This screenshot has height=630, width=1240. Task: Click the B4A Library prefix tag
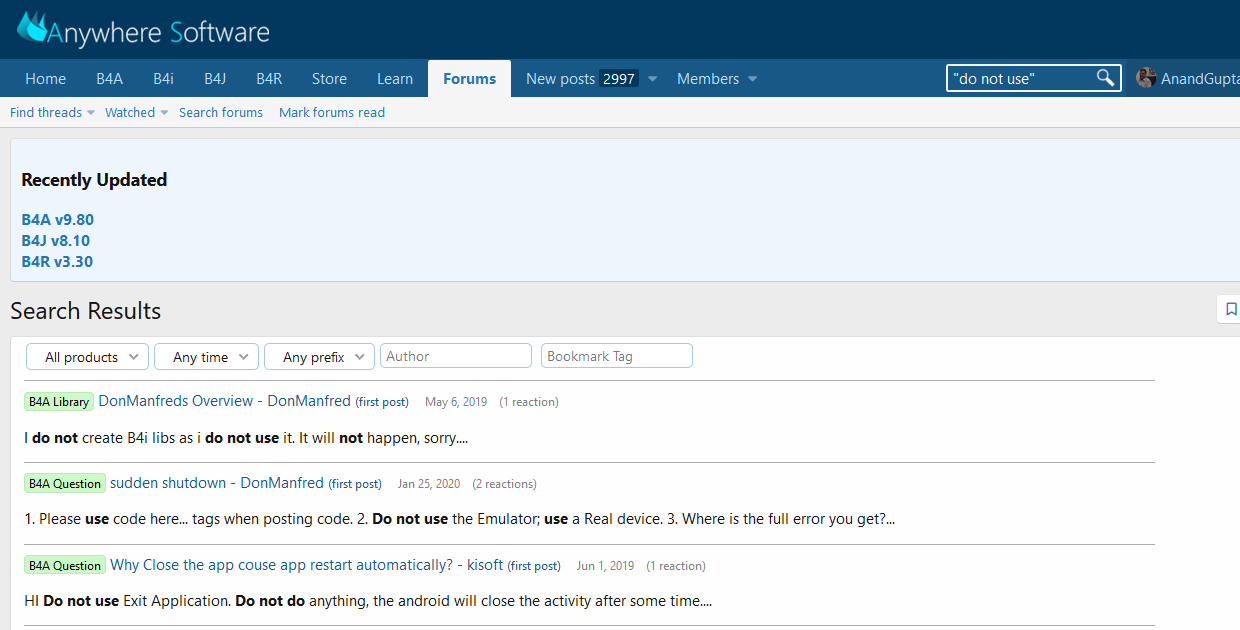59,402
